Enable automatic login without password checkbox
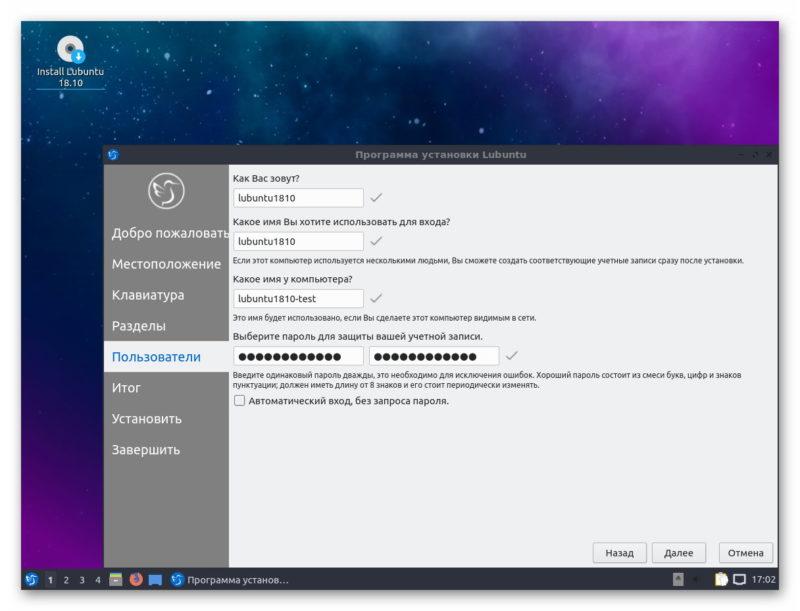Screen dimensions: 800x611 [x=239, y=401]
